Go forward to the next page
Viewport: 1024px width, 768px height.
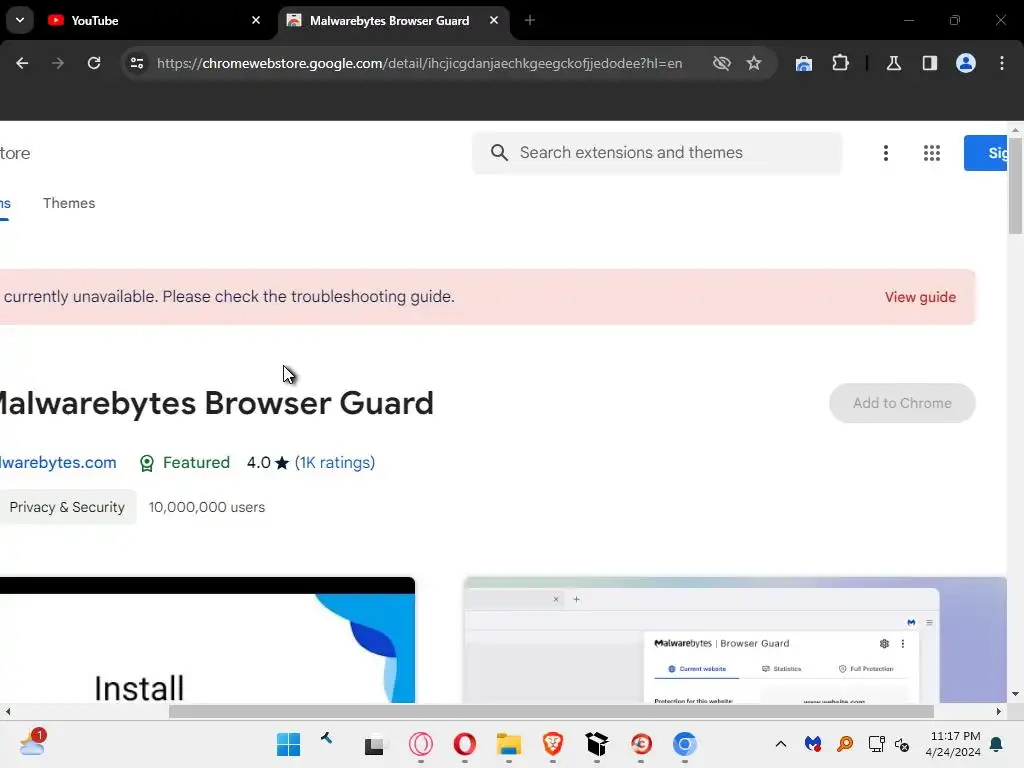pyautogui.click(x=57, y=63)
